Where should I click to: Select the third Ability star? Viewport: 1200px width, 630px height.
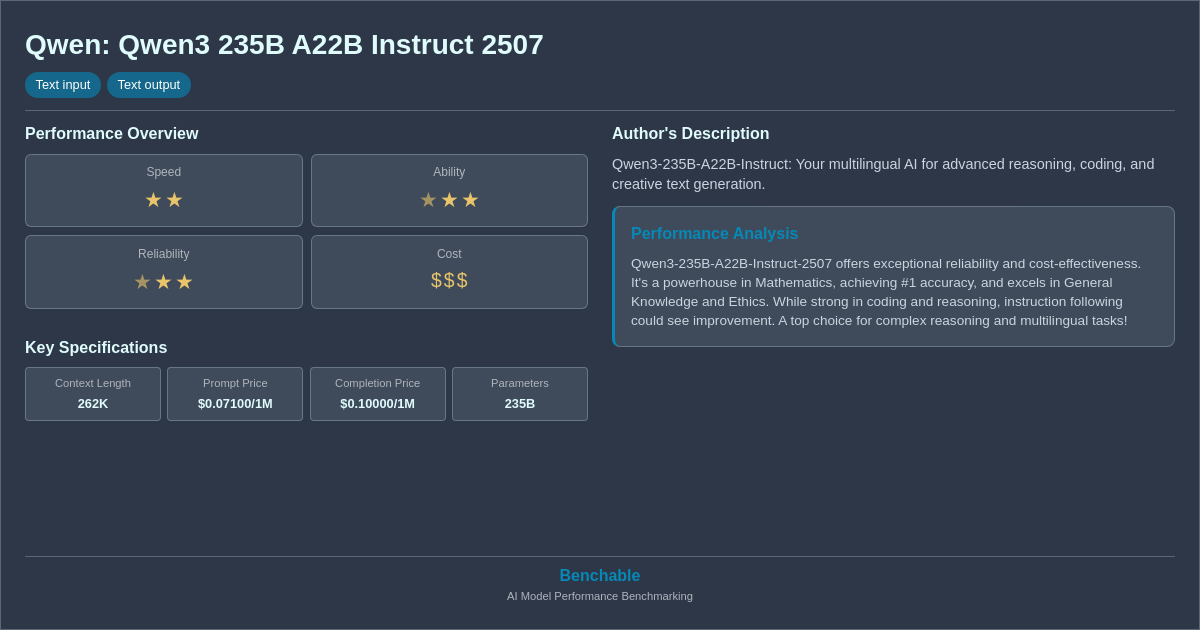(470, 199)
